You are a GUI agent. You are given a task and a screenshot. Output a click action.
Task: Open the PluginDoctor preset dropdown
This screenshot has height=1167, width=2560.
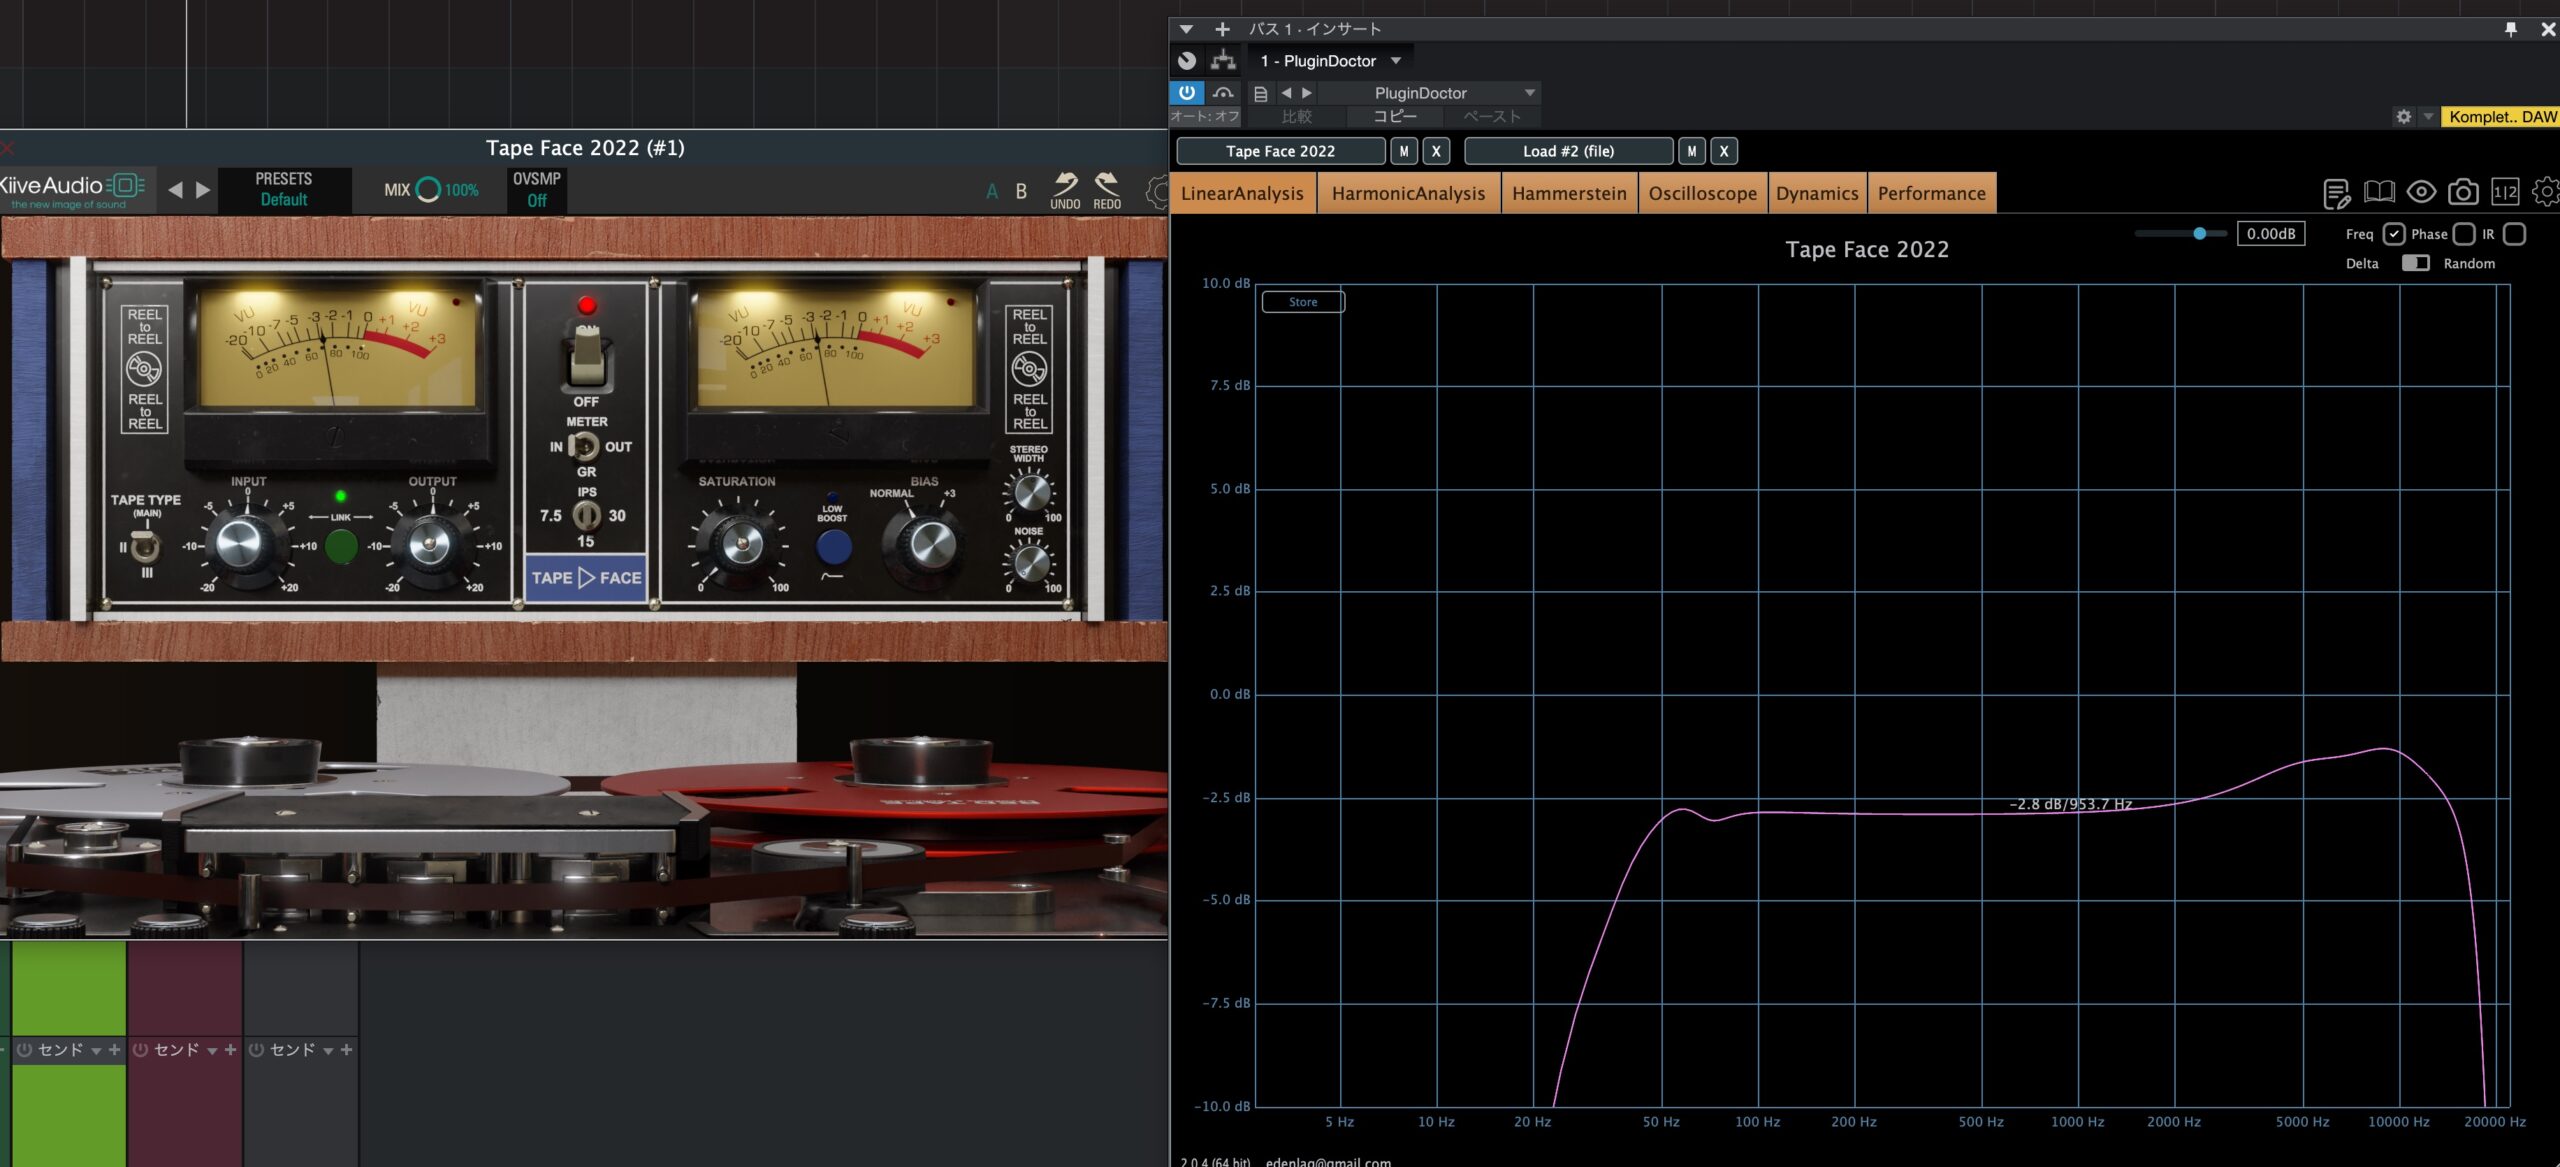[x=1528, y=93]
